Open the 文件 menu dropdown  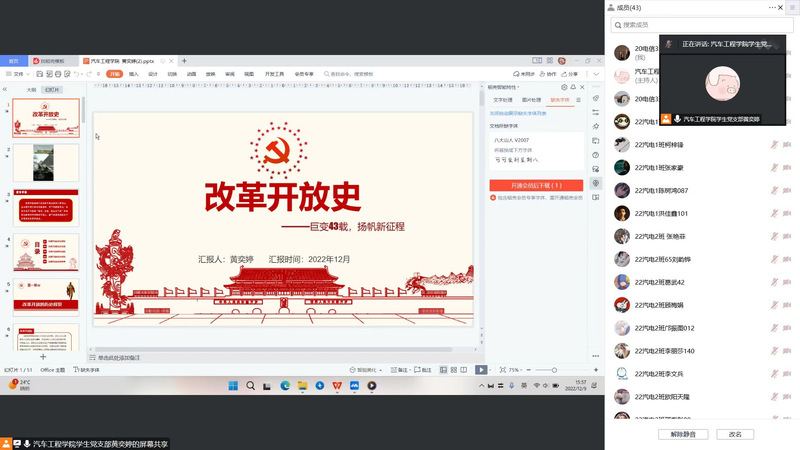(17, 74)
